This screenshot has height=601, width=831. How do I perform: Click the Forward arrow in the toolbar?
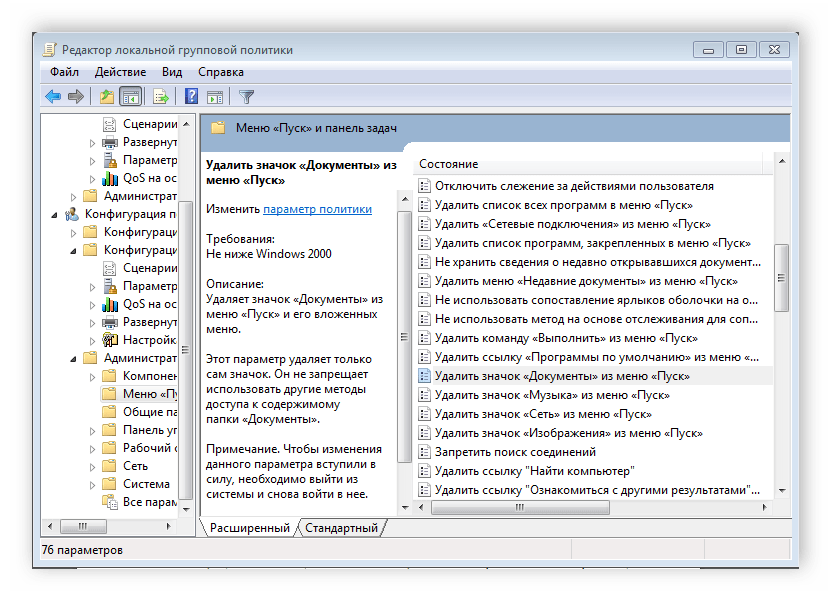[x=75, y=97]
